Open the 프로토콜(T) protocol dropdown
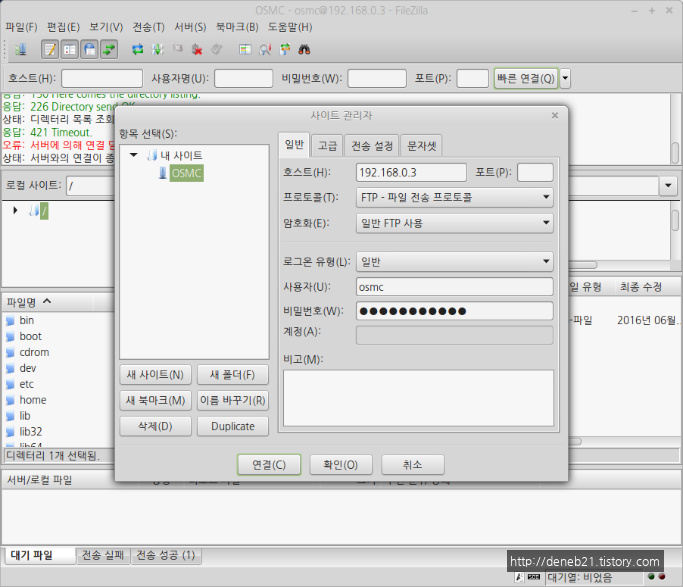 454,198
